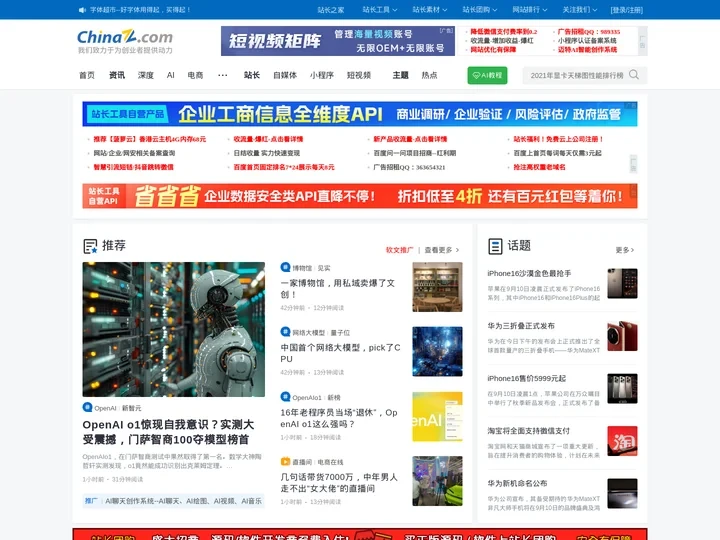Viewport: 720px width, 540px height.
Task: Expand the 站长团购 dropdown menu
Action: click(x=480, y=10)
